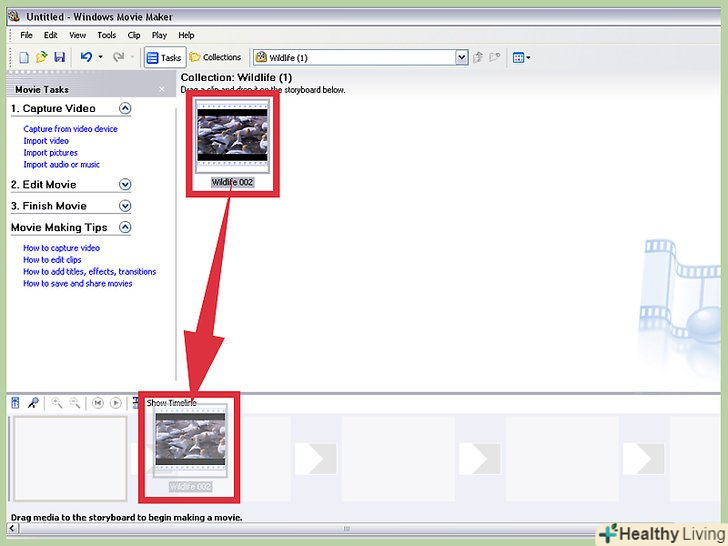The width and height of the screenshot is (728, 546).
Task: Click the Save Project disk icon
Action: pyautogui.click(x=59, y=58)
